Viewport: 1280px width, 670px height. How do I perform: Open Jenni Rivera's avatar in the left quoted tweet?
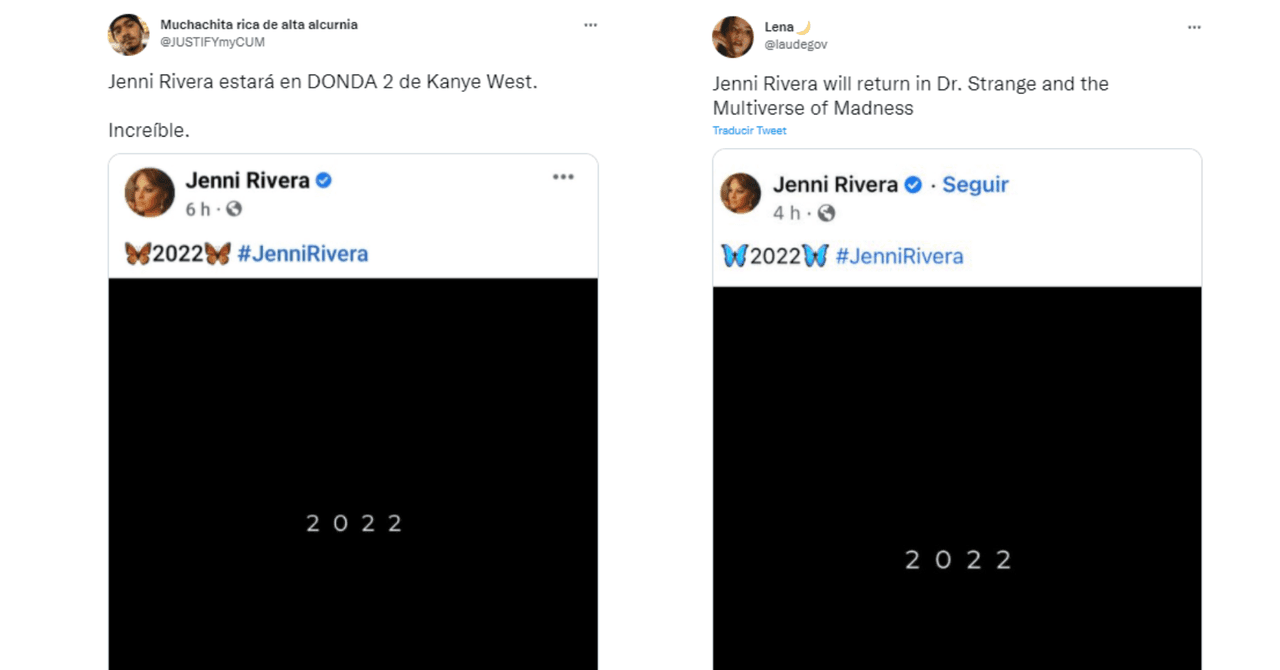tap(150, 191)
